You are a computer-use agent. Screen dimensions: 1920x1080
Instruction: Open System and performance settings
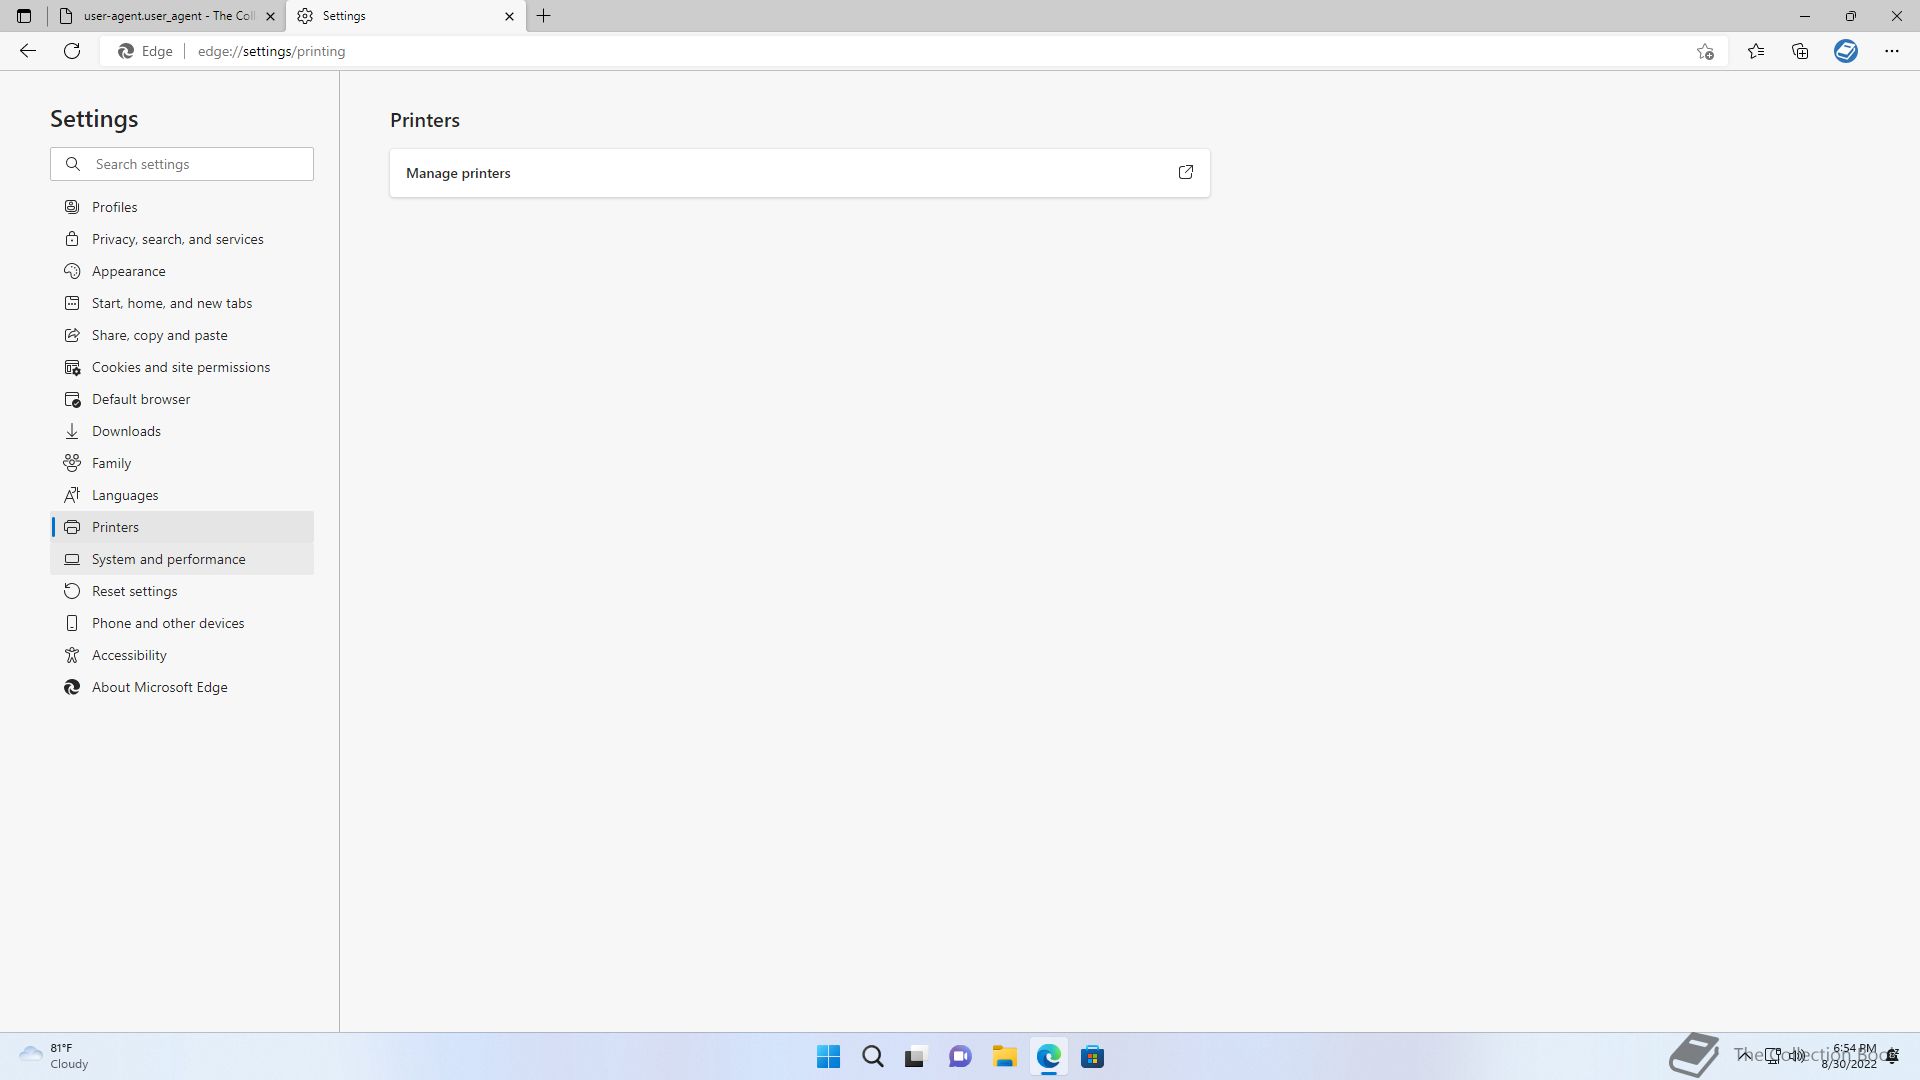[182, 559]
